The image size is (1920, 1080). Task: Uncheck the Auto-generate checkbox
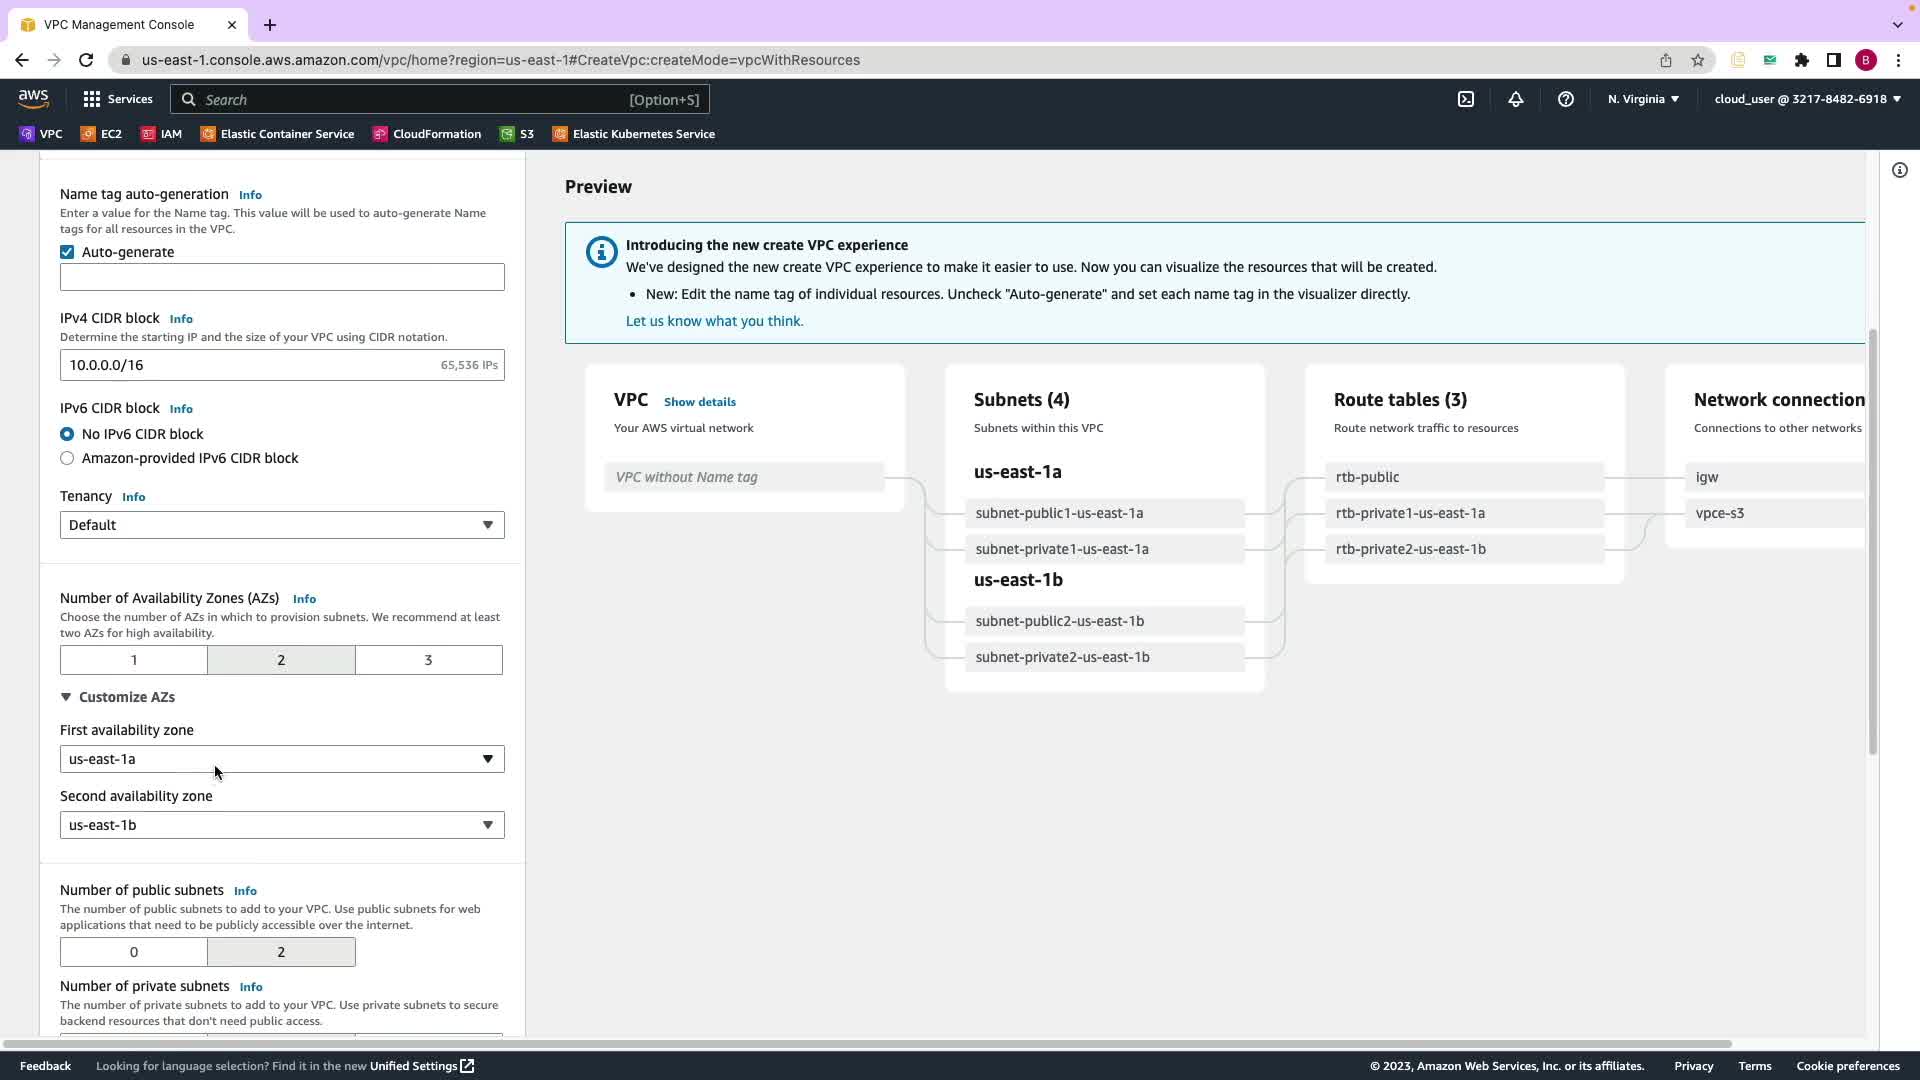[x=67, y=252]
